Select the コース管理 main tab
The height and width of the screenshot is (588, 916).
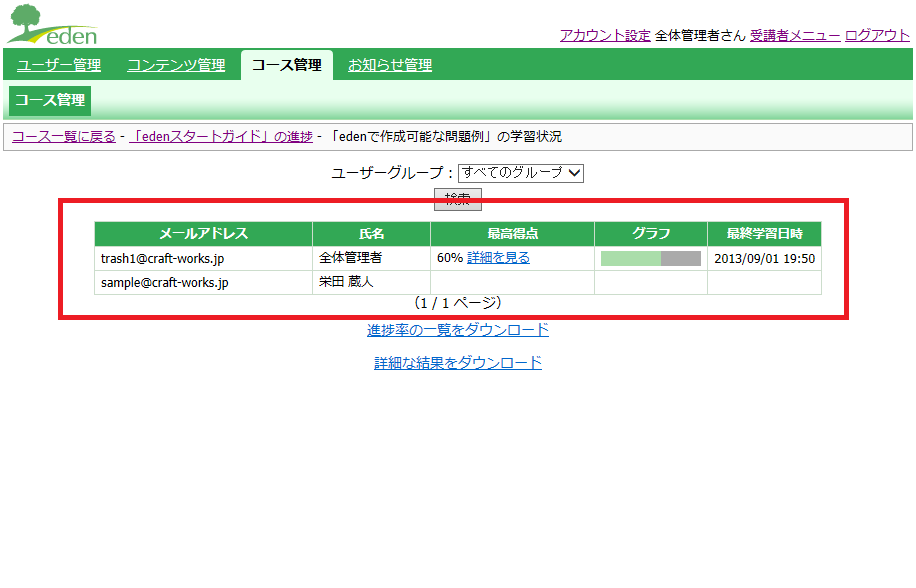click(x=287, y=65)
